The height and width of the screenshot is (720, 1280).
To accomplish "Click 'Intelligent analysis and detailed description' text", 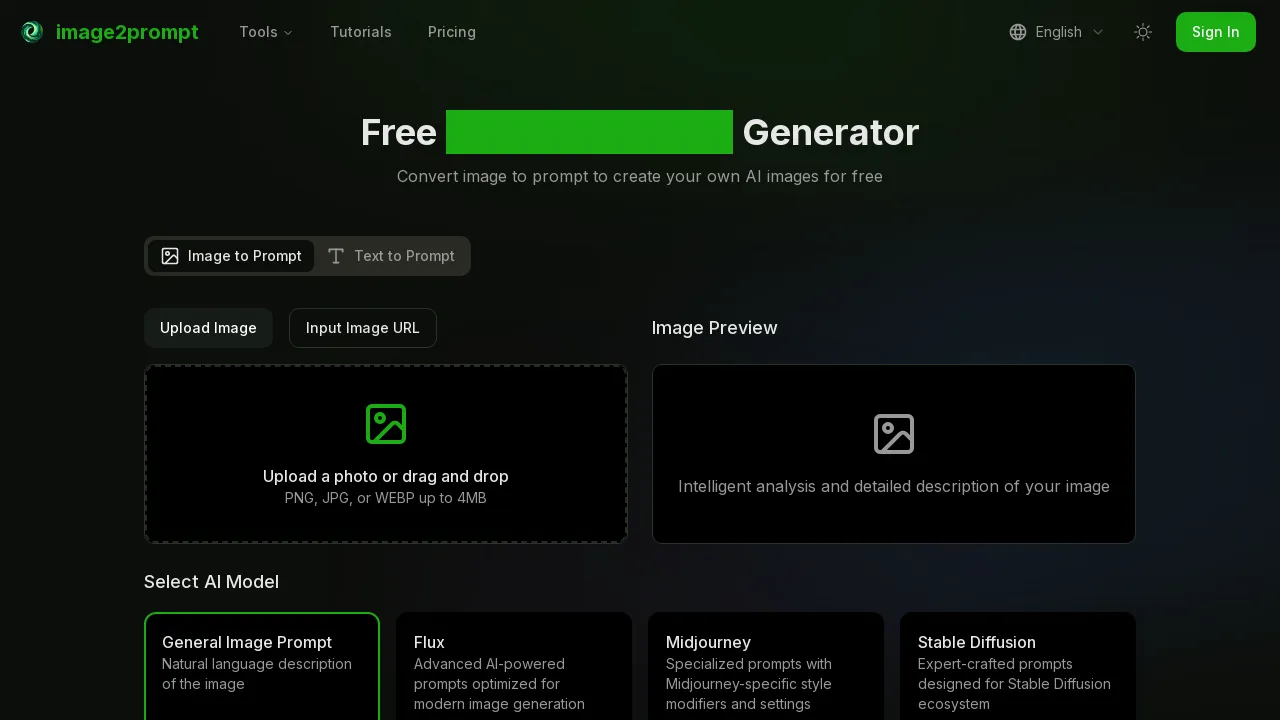I will tap(894, 487).
